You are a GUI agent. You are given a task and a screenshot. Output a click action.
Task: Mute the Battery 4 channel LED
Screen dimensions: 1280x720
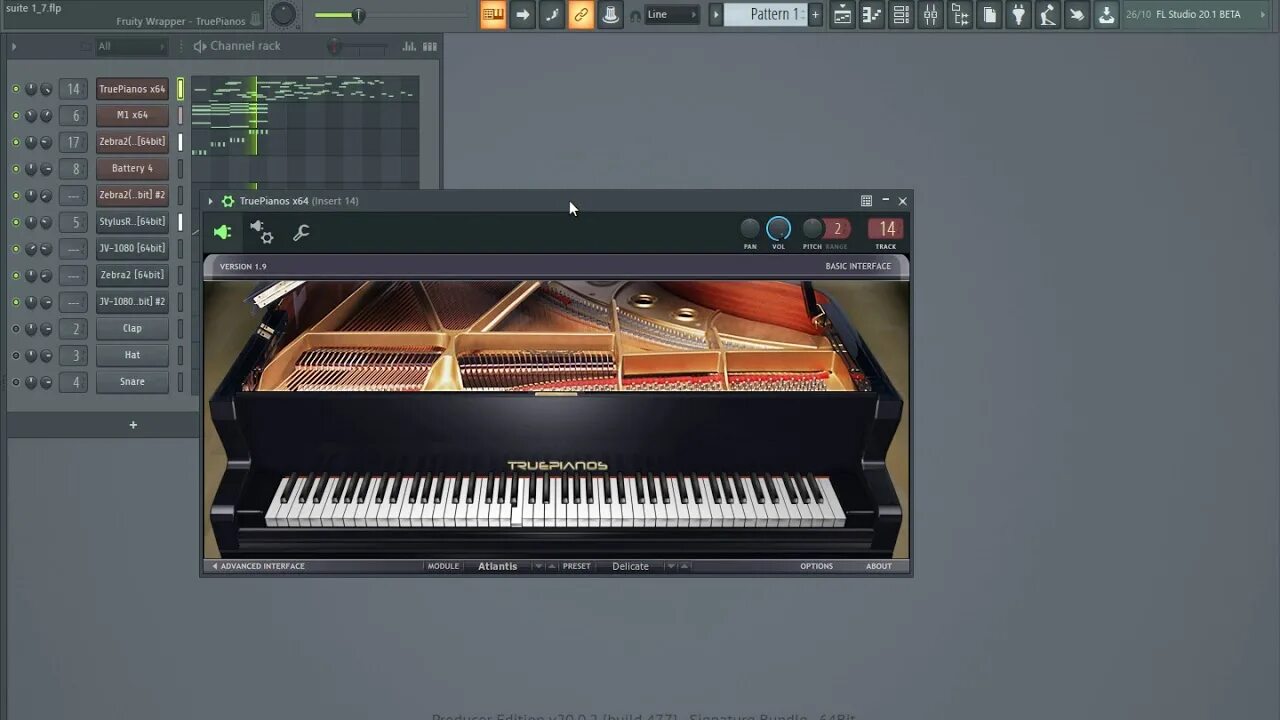tap(15, 169)
